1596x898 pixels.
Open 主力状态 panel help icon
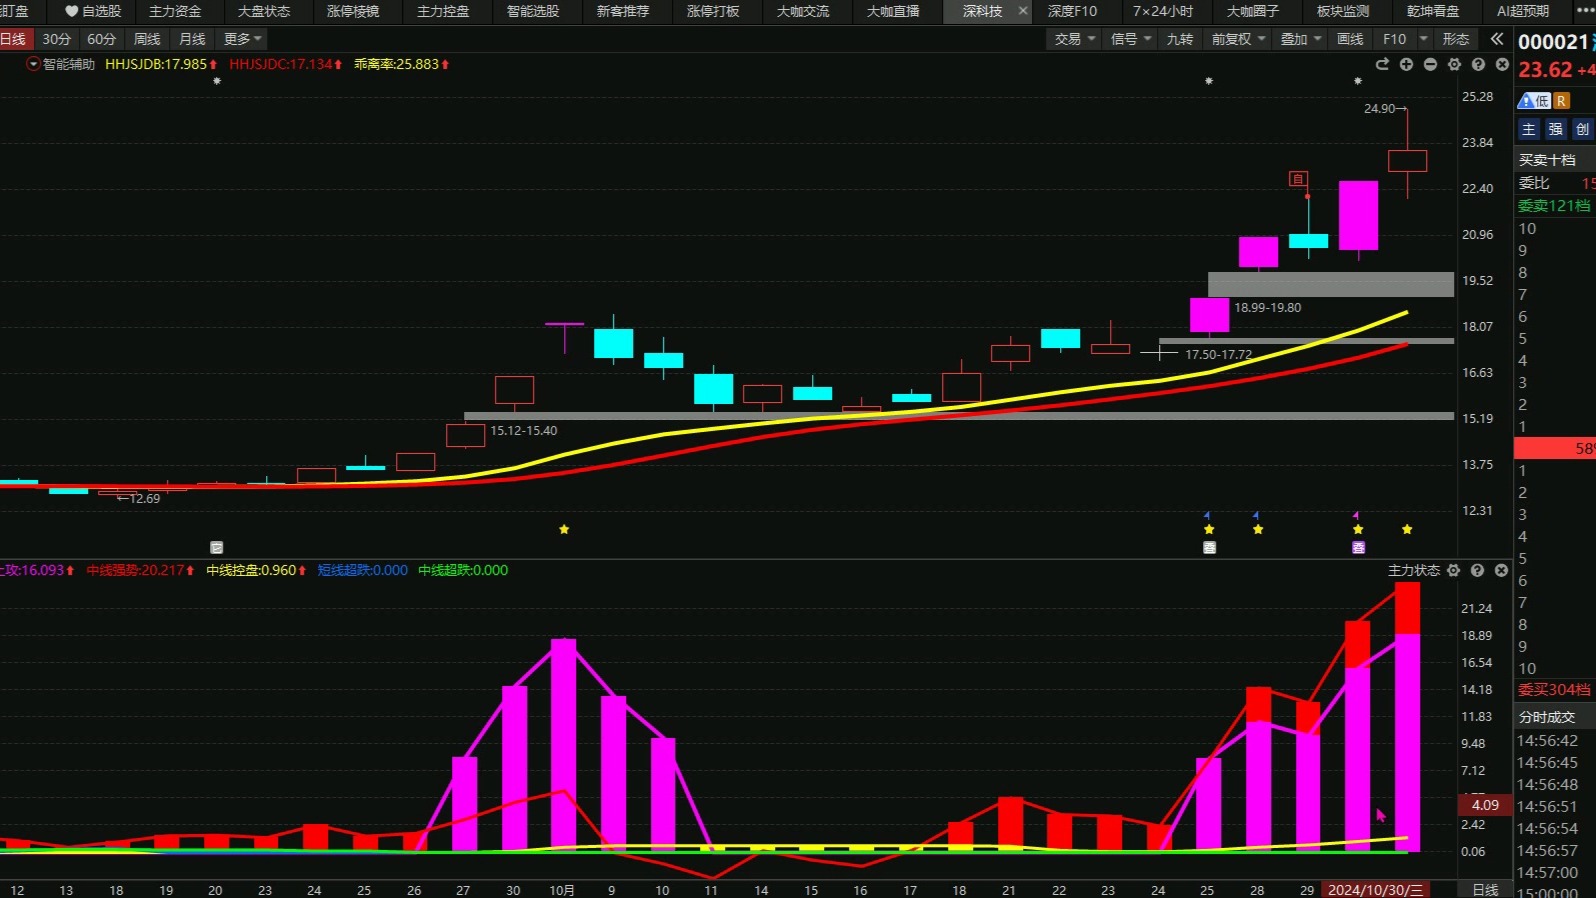pos(1477,570)
